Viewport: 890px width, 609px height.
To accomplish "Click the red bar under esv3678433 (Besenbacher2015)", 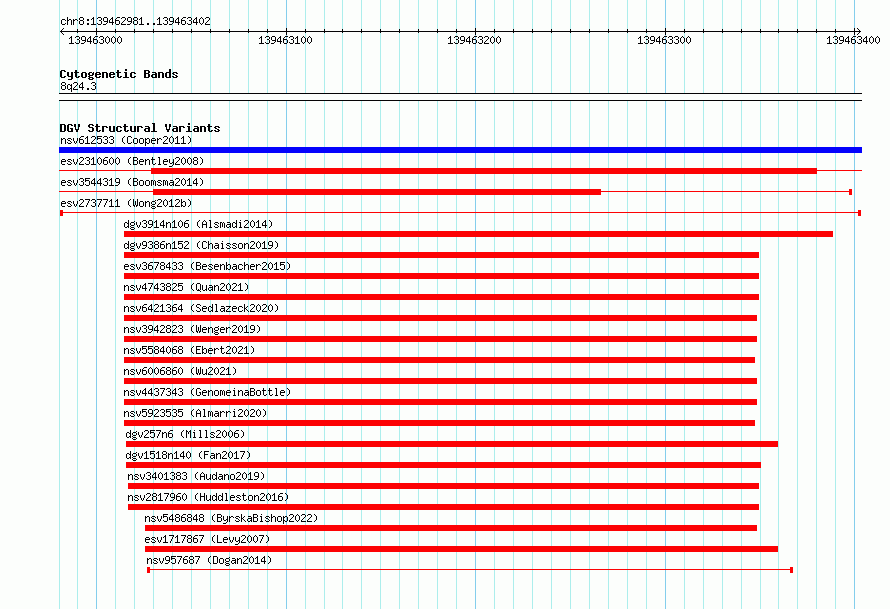I will point(441,276).
